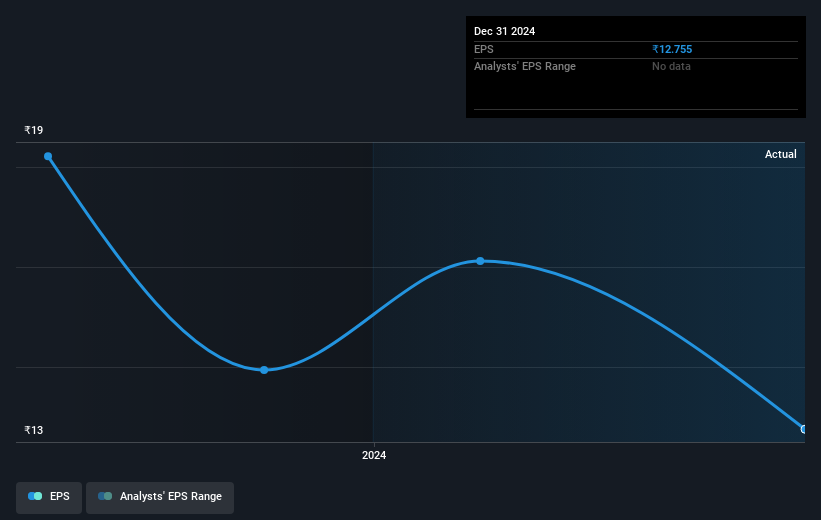Click the ₹12.755 EPS value in tooltip
The width and height of the screenshot is (821, 520).
pos(672,49)
